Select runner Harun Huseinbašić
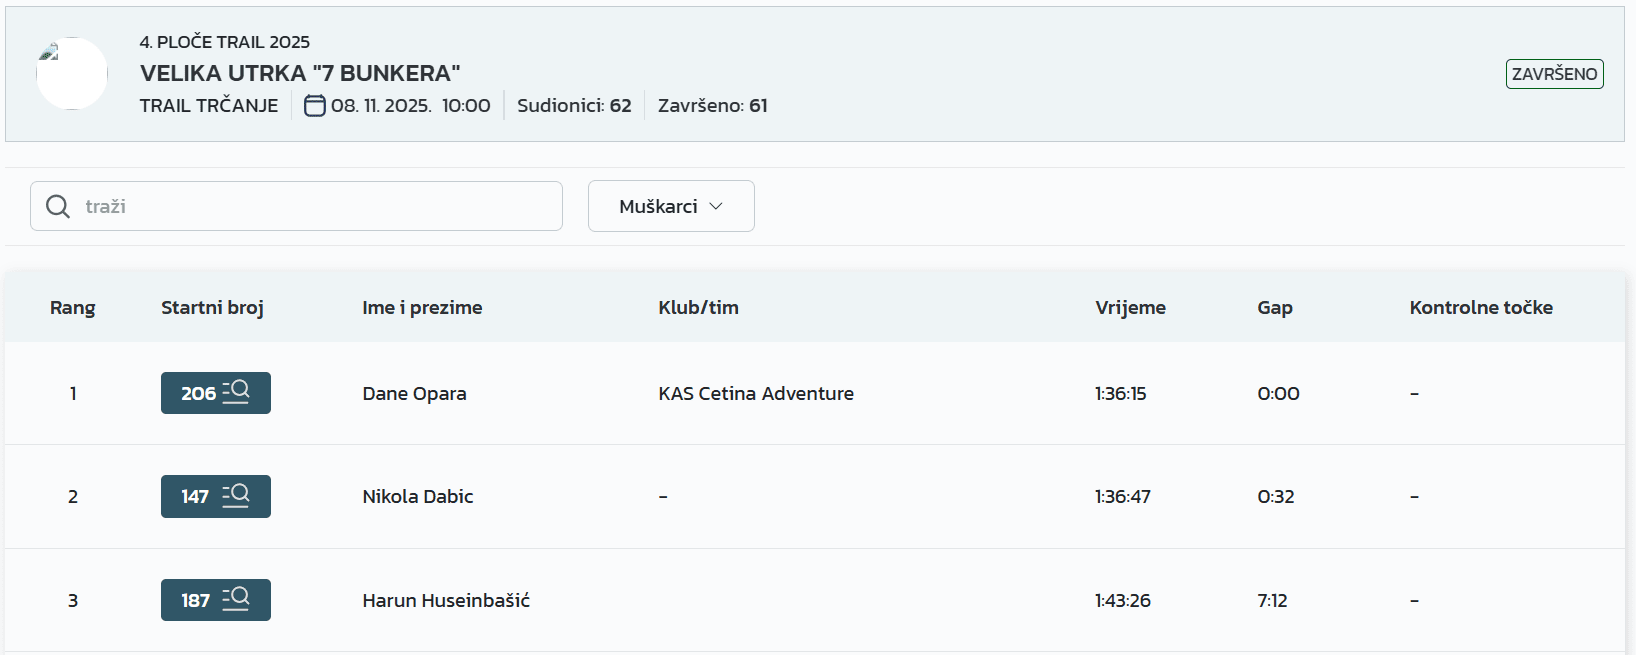1636x655 pixels. [x=446, y=600]
